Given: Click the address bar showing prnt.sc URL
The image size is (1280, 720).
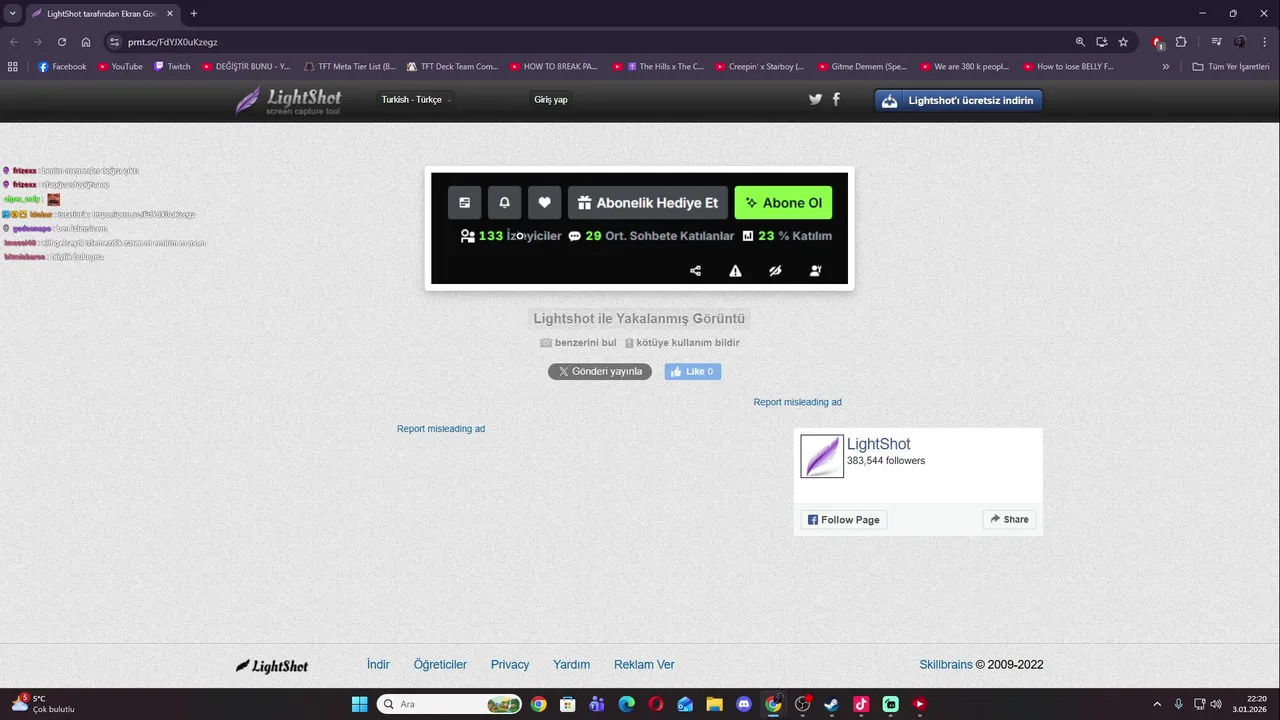Looking at the screenshot, I should tap(590, 42).
